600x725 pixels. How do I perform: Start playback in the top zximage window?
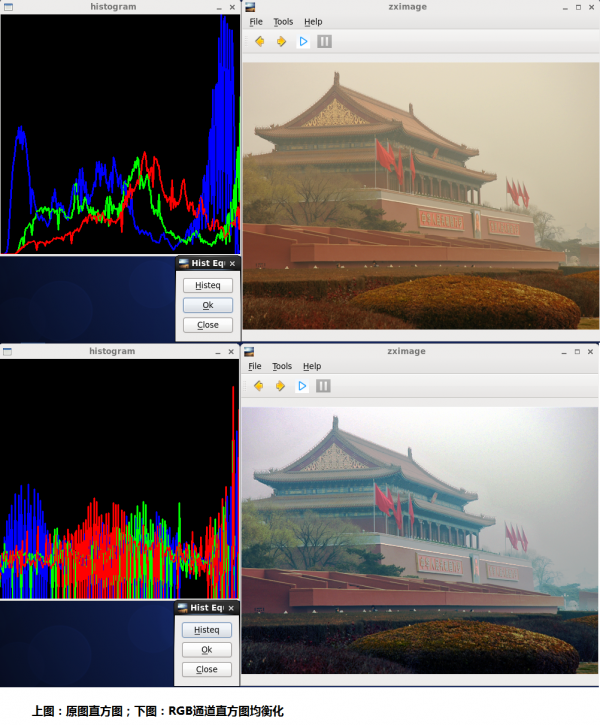303,42
